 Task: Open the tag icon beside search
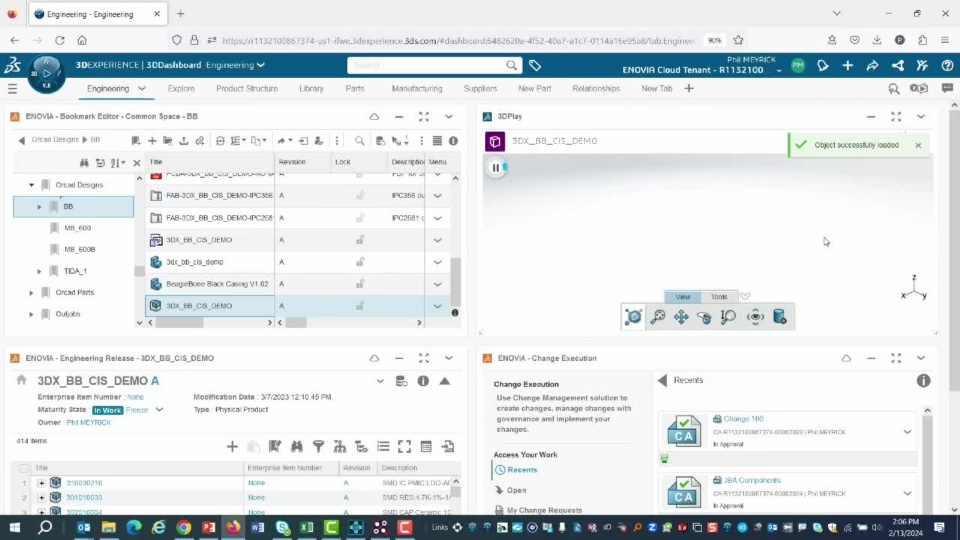(534, 65)
